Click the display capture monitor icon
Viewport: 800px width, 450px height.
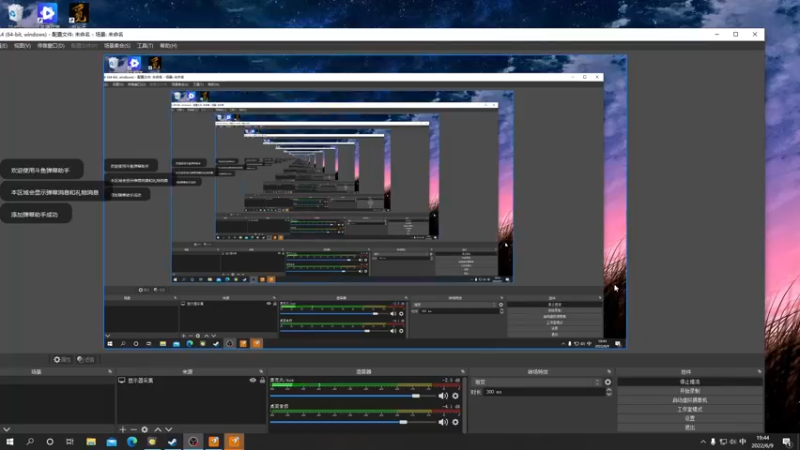[121, 380]
